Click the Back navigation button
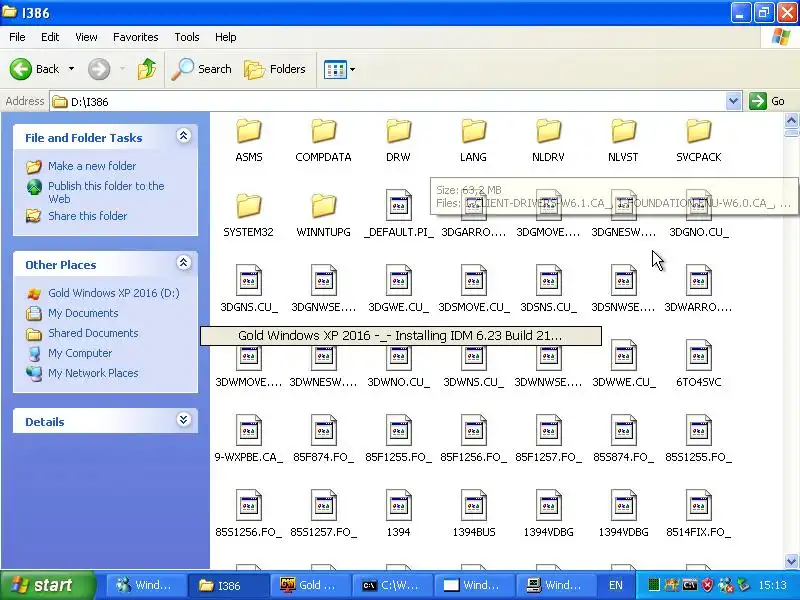This screenshot has height=600, width=800. pyautogui.click(x=35, y=69)
